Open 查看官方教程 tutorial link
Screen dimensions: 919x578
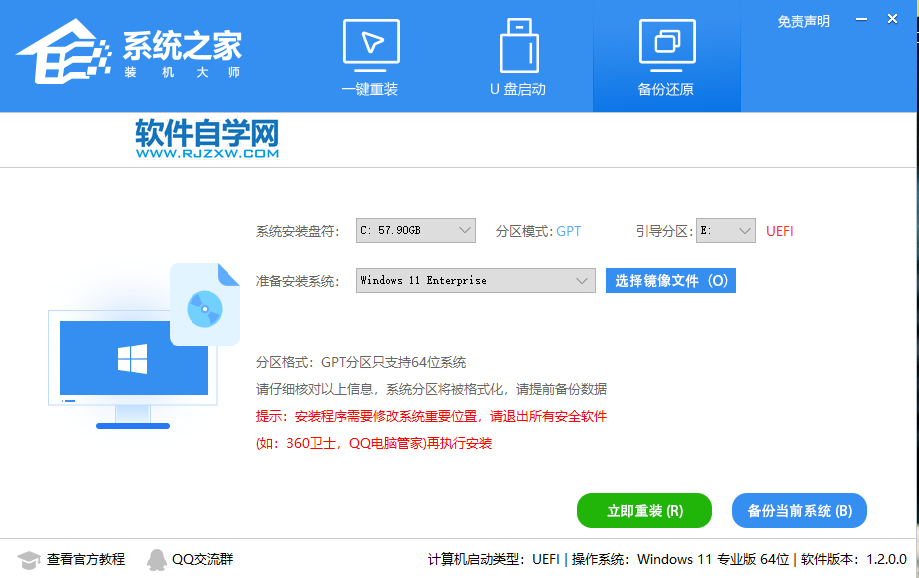pyautogui.click(x=86, y=559)
